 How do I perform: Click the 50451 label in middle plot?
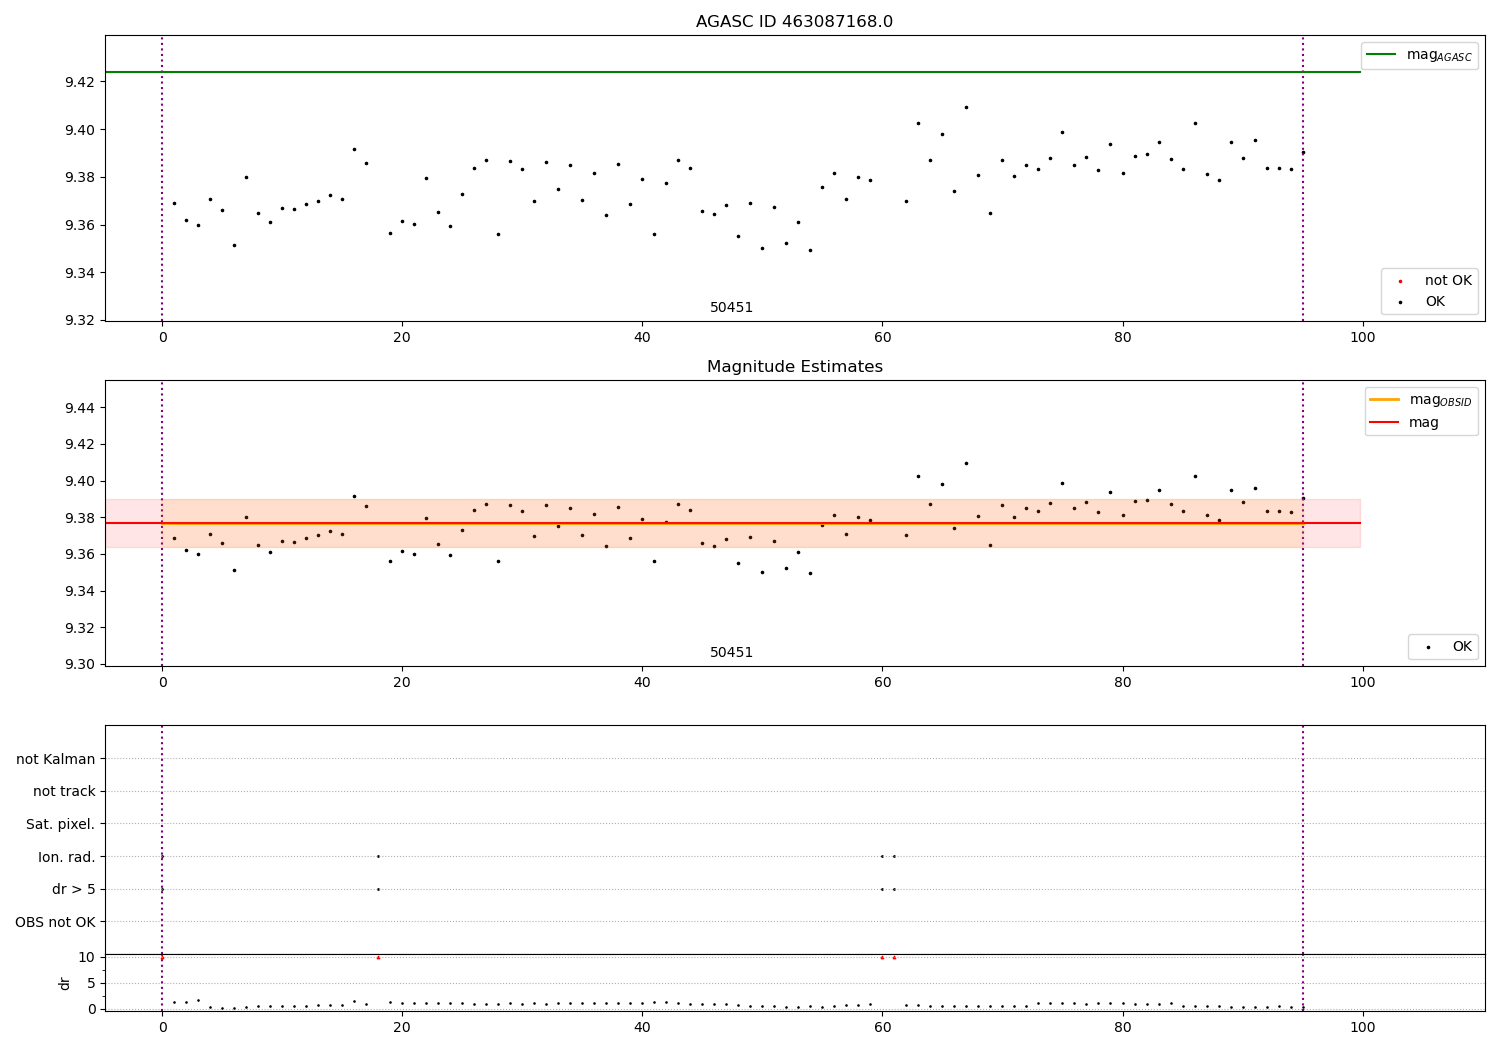(731, 652)
